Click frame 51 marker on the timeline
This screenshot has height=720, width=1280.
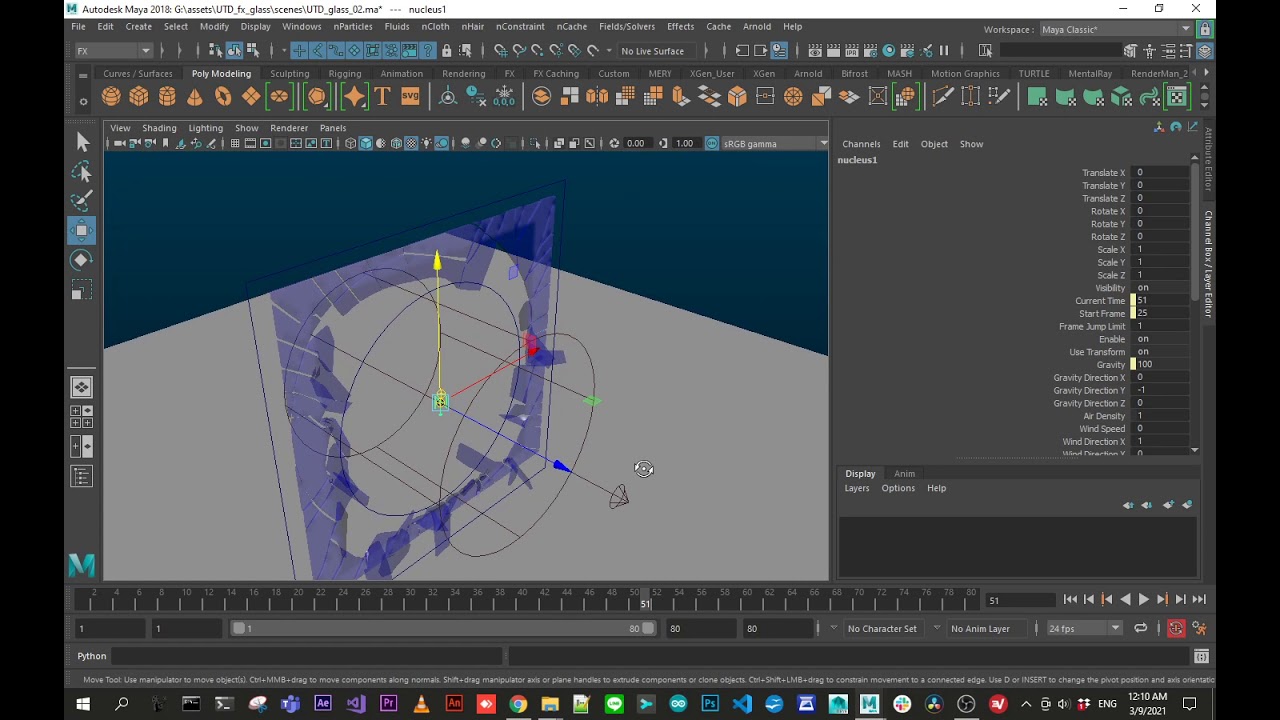645,600
